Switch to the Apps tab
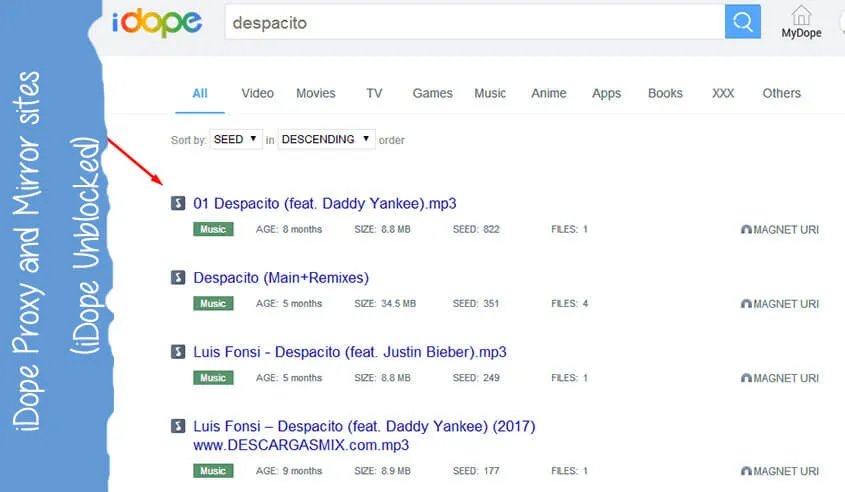This screenshot has width=845, height=492. point(606,93)
